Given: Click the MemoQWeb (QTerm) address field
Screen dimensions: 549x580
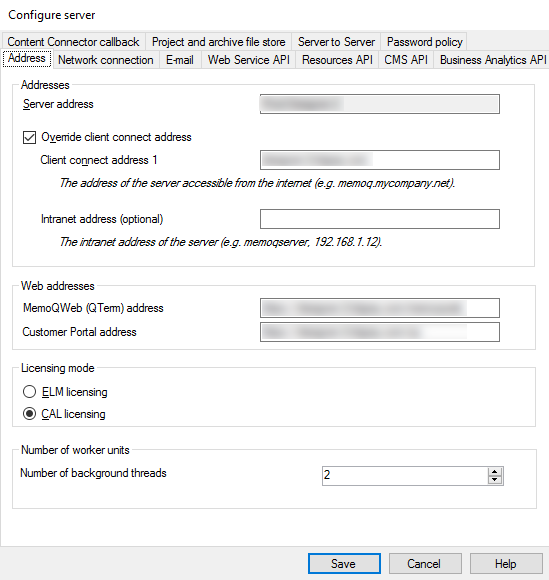Looking at the screenshot, I should (380, 308).
